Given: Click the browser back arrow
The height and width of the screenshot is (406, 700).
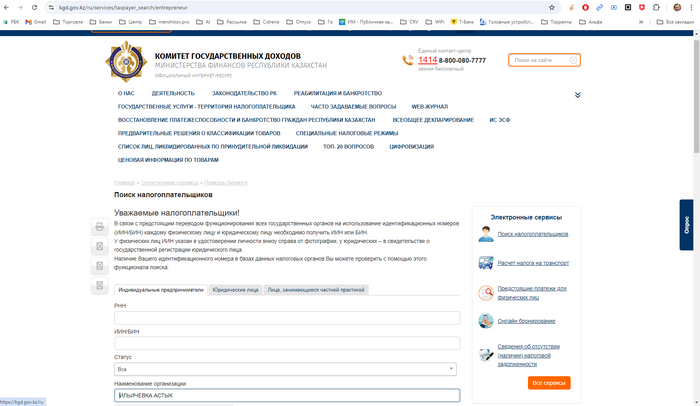Looking at the screenshot, I should [x=6, y=8].
